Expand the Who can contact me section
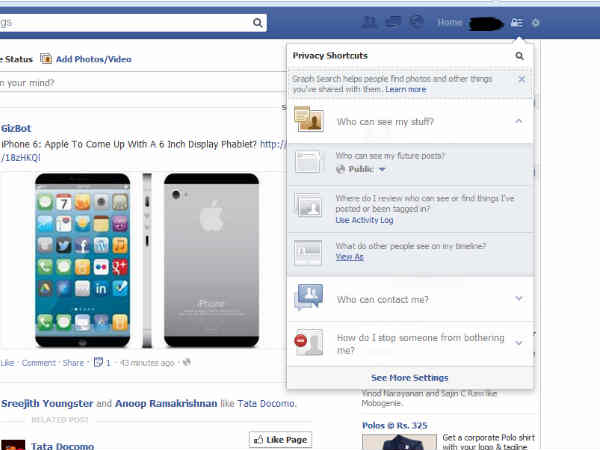 (x=518, y=298)
